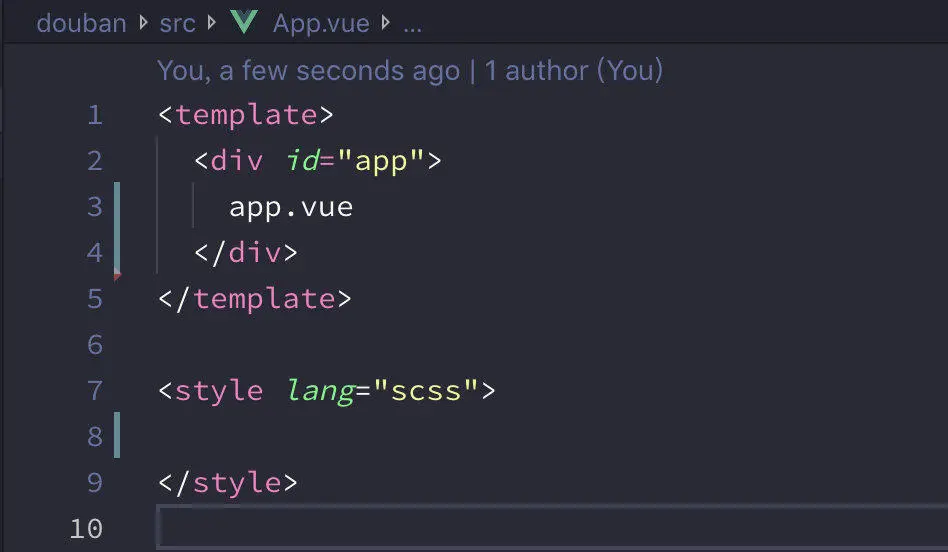Viewport: 948px width, 552px height.
Task: Select line number 5 in the gutter
Action: coord(95,299)
